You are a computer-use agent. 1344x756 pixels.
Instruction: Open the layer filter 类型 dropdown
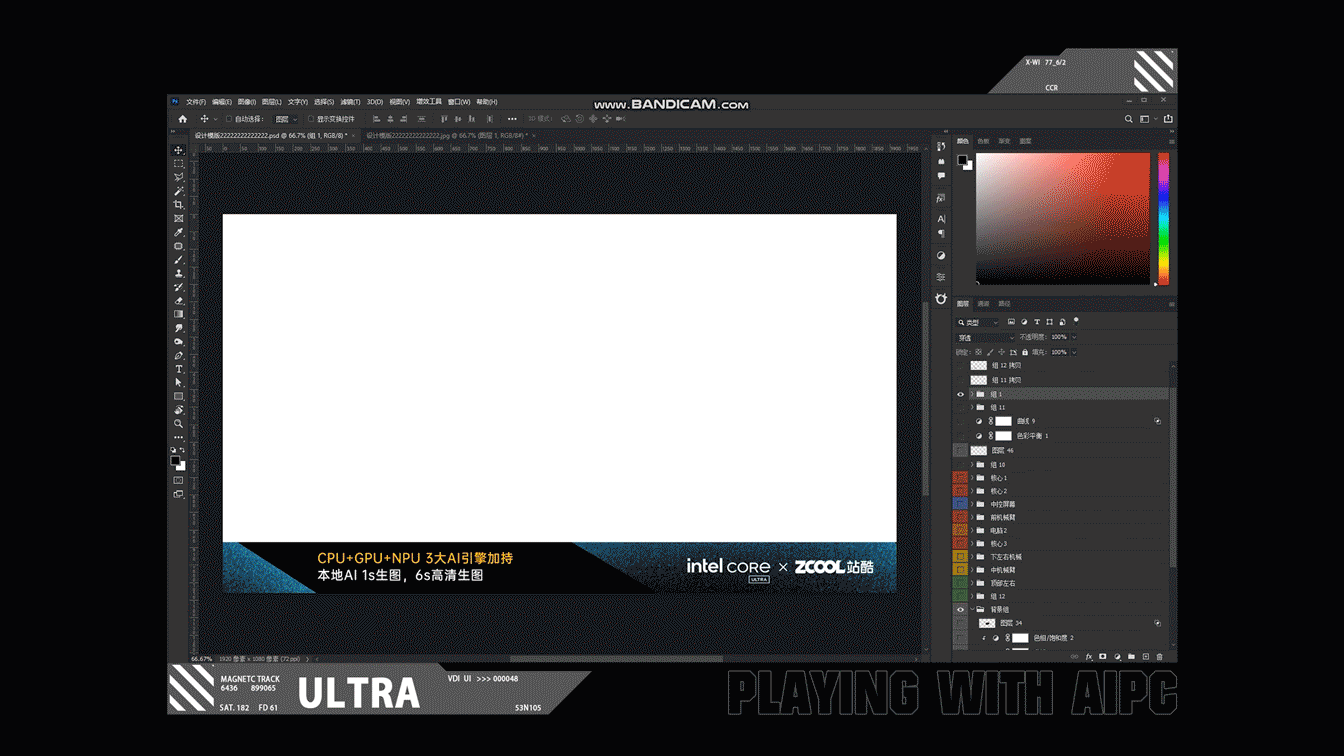click(x=978, y=322)
